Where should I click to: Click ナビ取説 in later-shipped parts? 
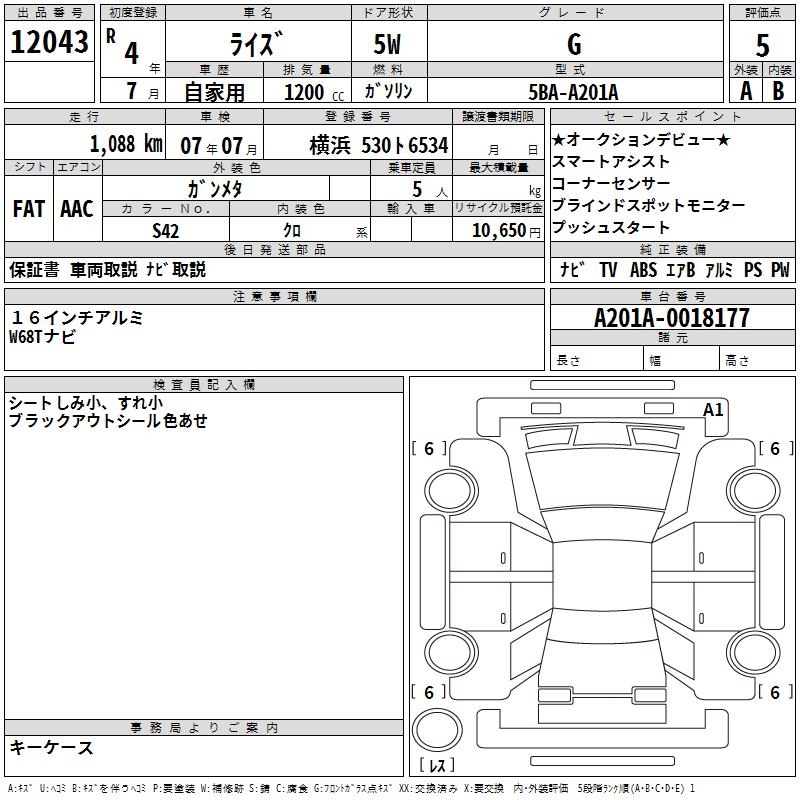(176, 269)
